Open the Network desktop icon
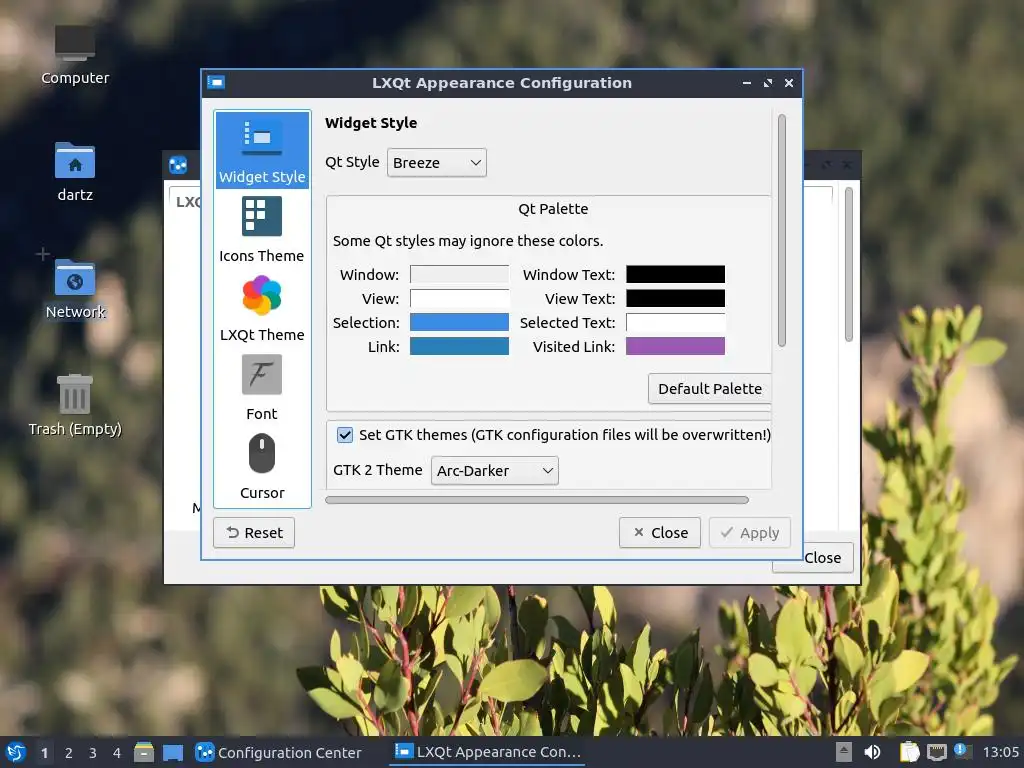This screenshot has width=1024, height=768. tap(75, 289)
